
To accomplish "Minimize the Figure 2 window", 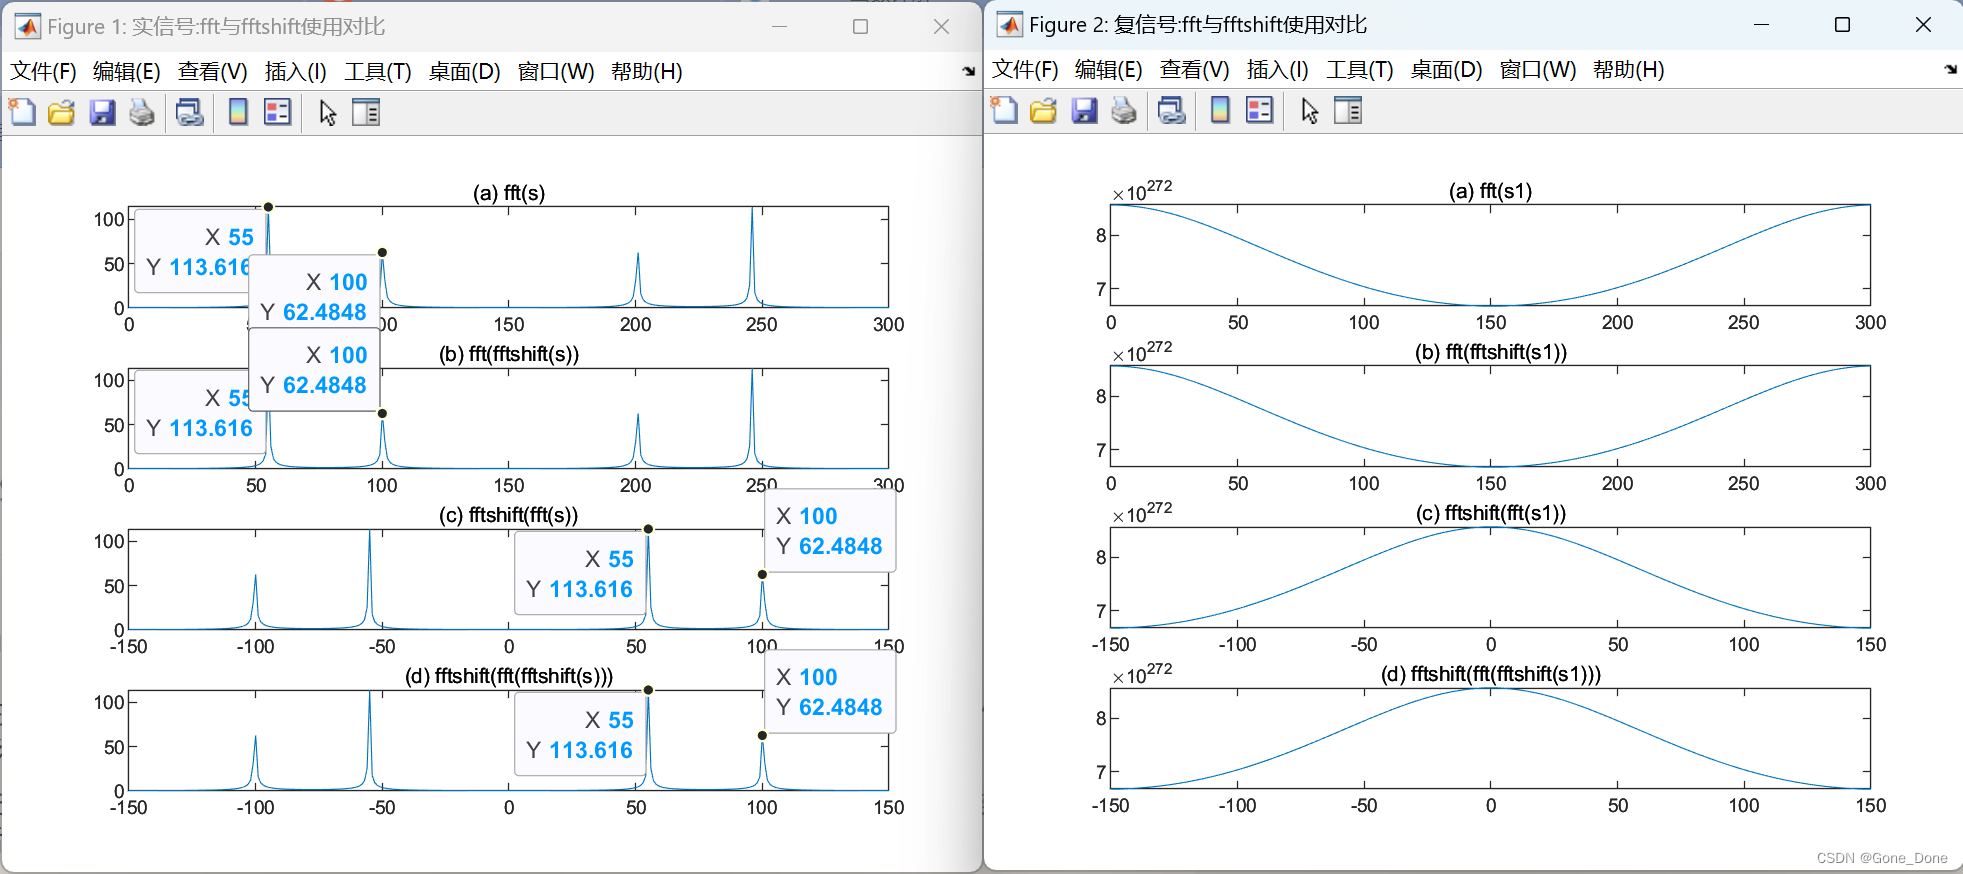I will point(1762,25).
